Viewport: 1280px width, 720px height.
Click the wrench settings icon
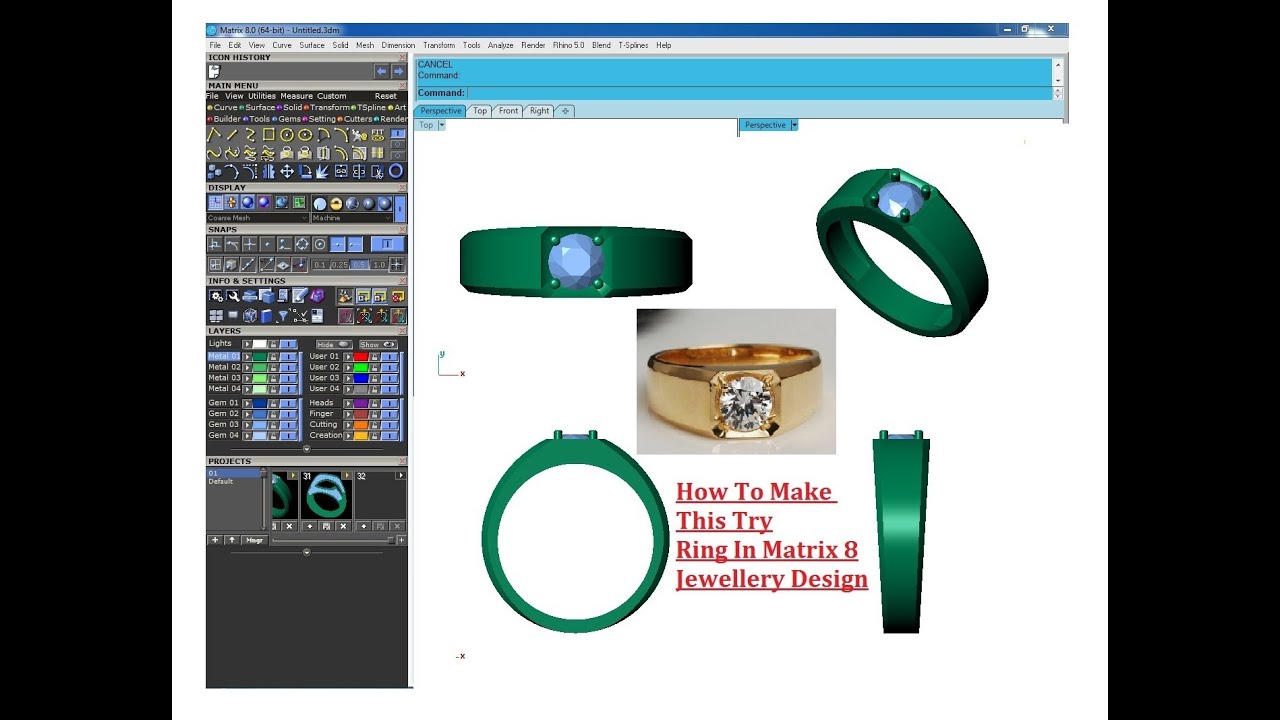pyautogui.click(x=232, y=296)
